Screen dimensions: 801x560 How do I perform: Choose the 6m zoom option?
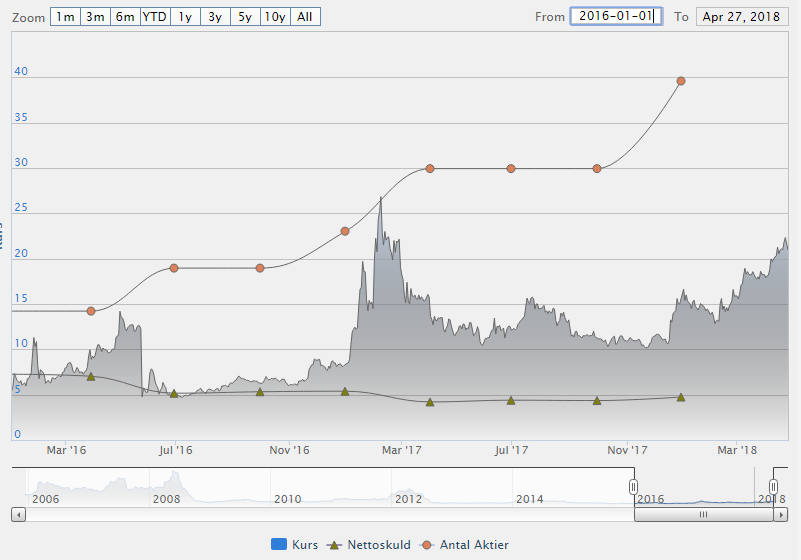coord(125,17)
